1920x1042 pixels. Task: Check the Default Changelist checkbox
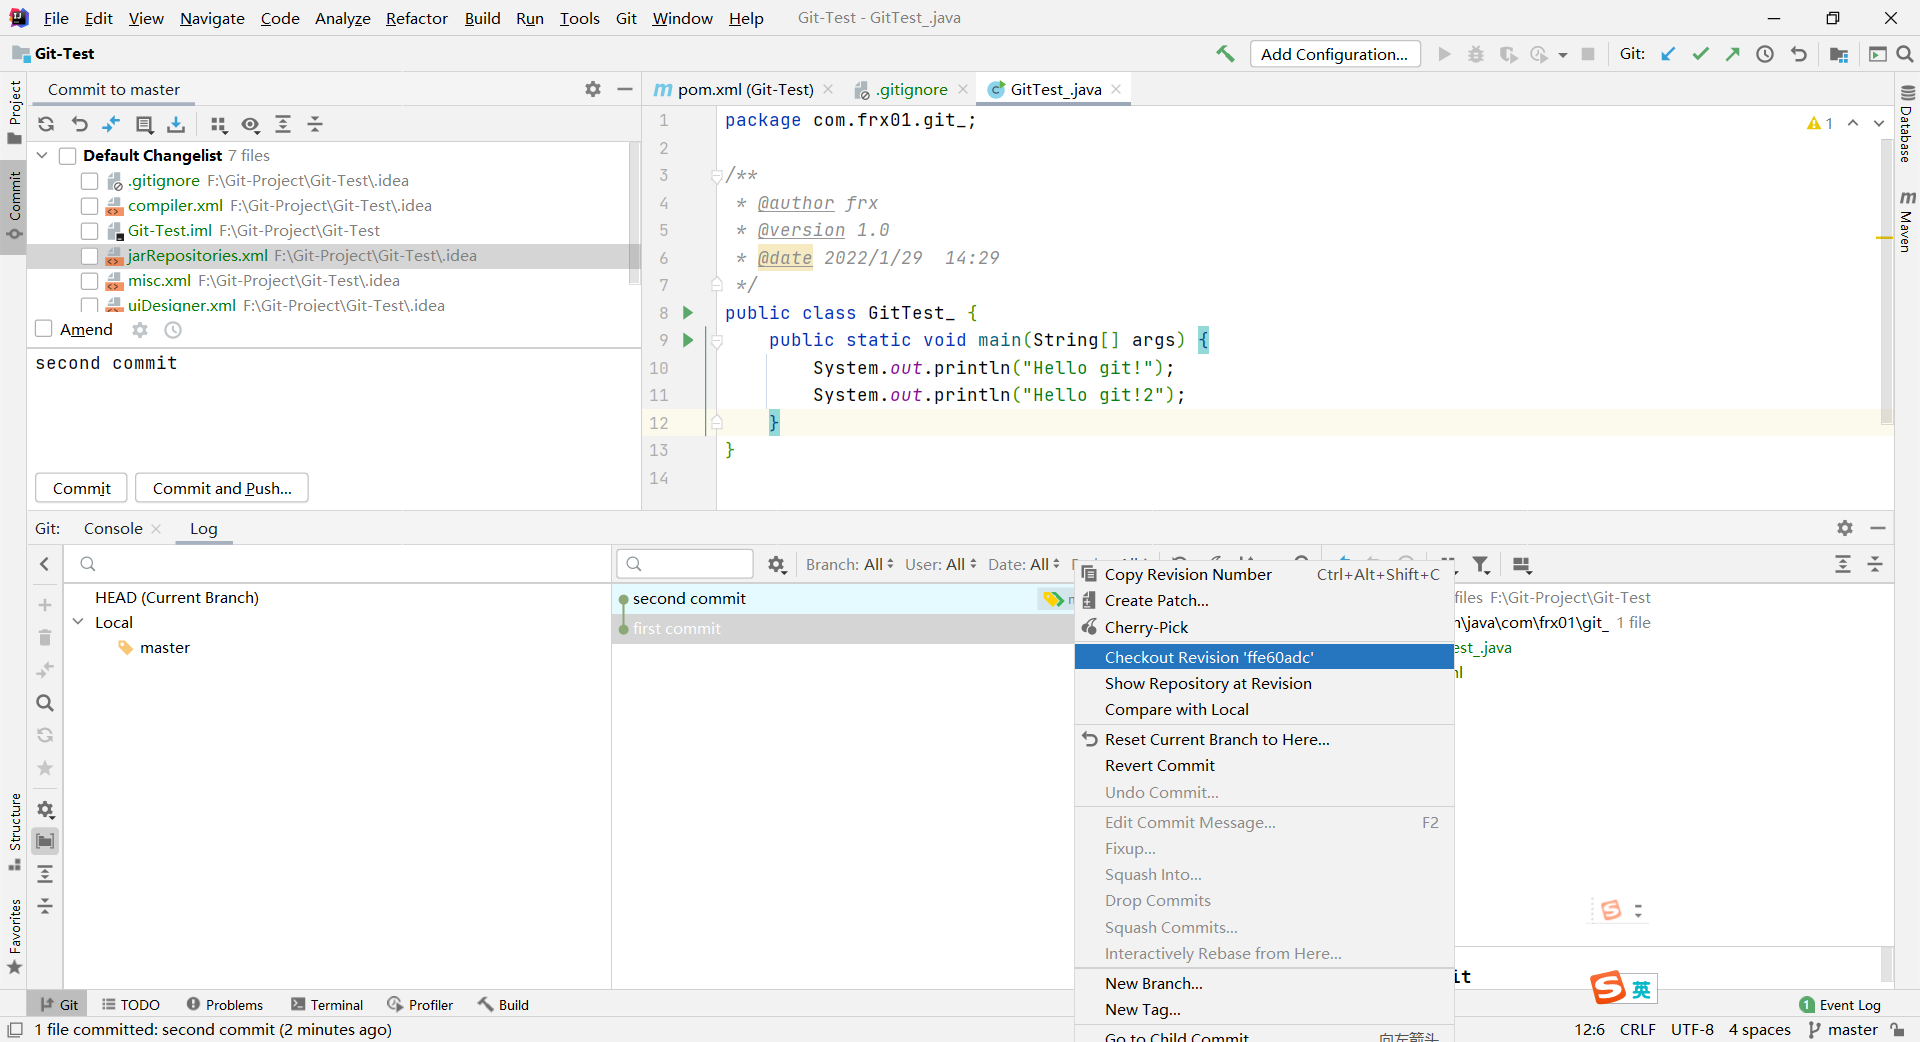point(68,156)
